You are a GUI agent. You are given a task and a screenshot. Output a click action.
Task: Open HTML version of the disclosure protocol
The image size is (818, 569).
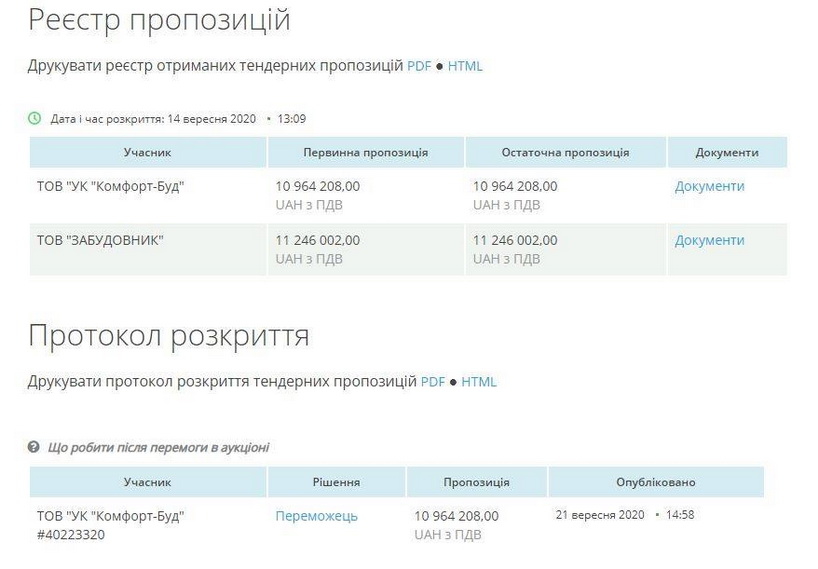(479, 382)
